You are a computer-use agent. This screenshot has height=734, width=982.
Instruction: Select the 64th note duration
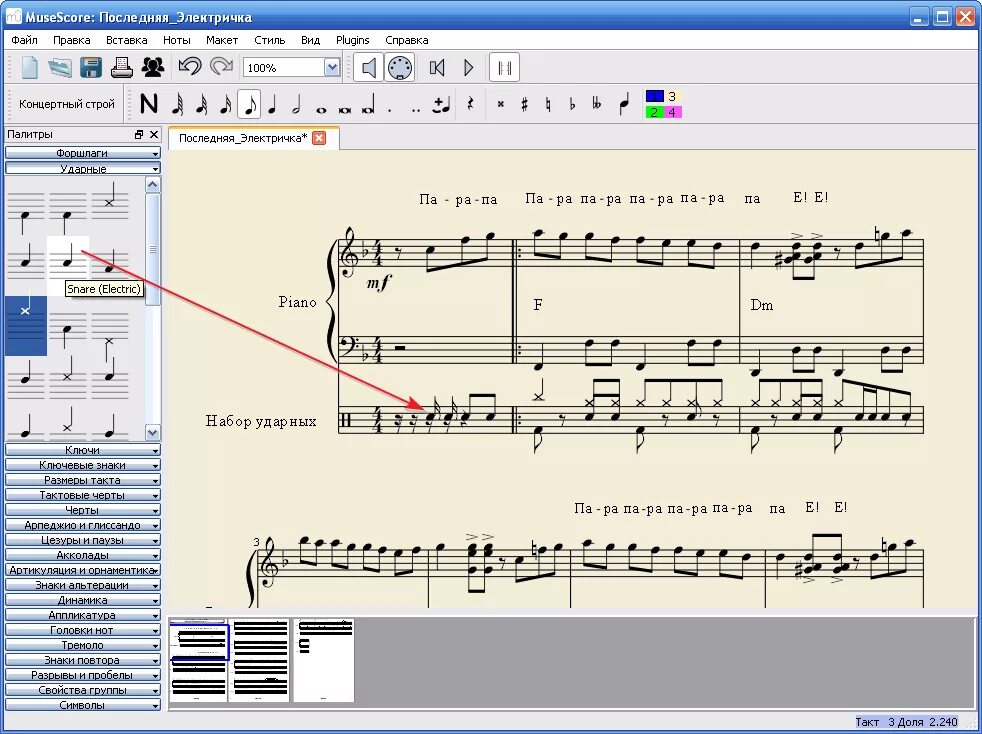click(x=177, y=104)
